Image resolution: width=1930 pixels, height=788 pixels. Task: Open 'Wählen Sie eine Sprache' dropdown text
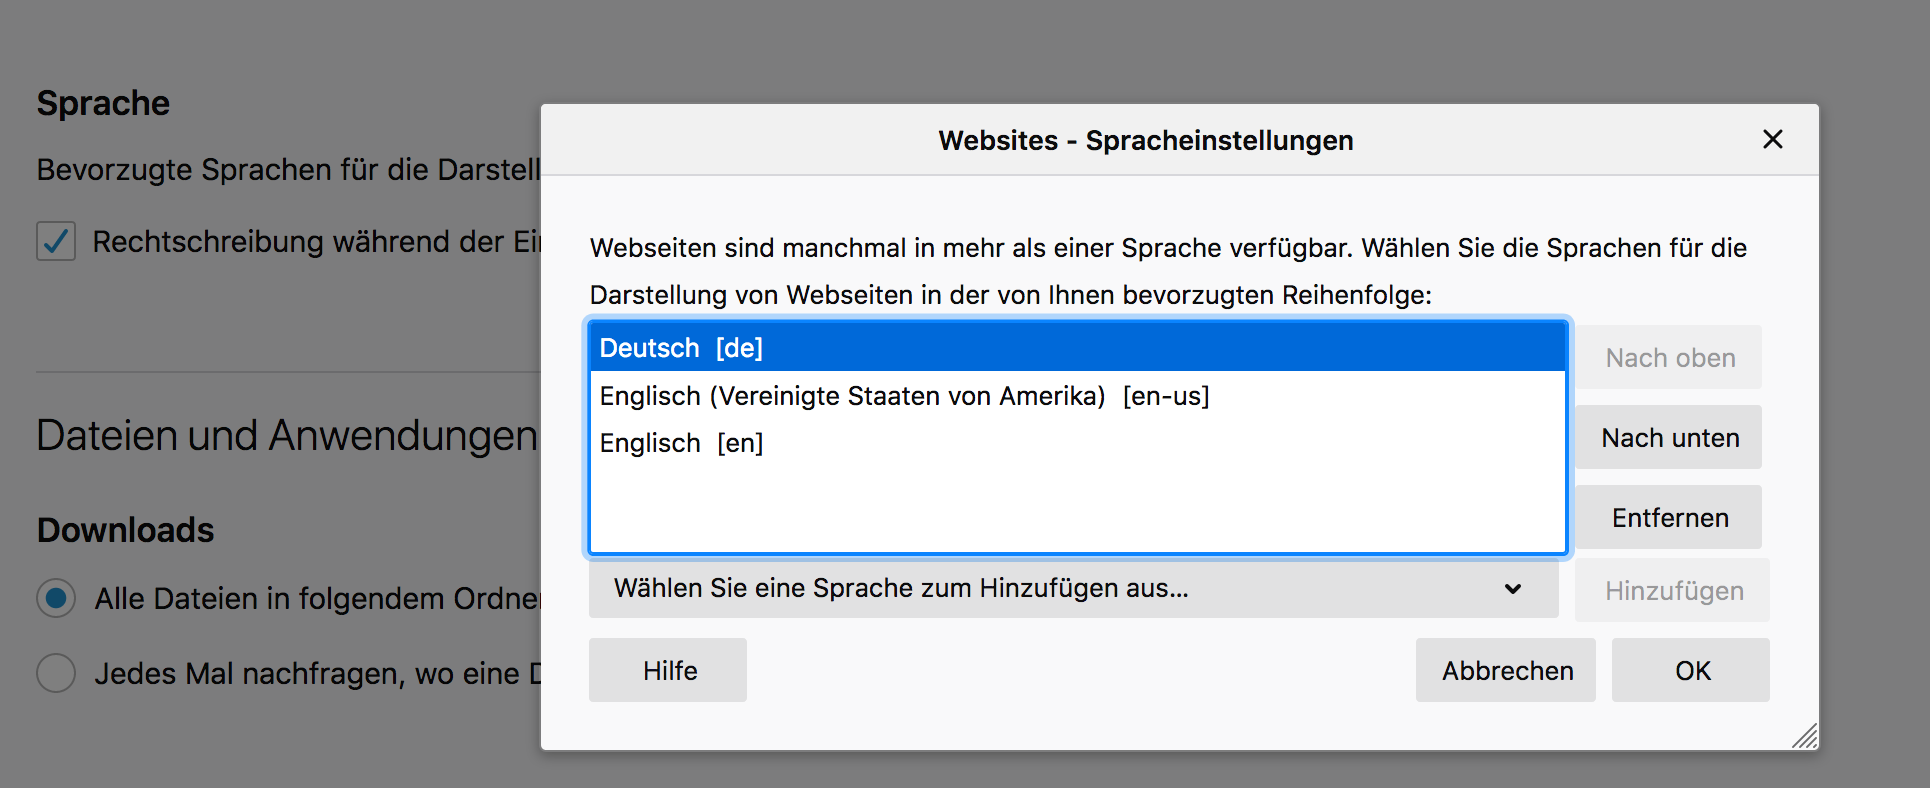click(x=900, y=589)
